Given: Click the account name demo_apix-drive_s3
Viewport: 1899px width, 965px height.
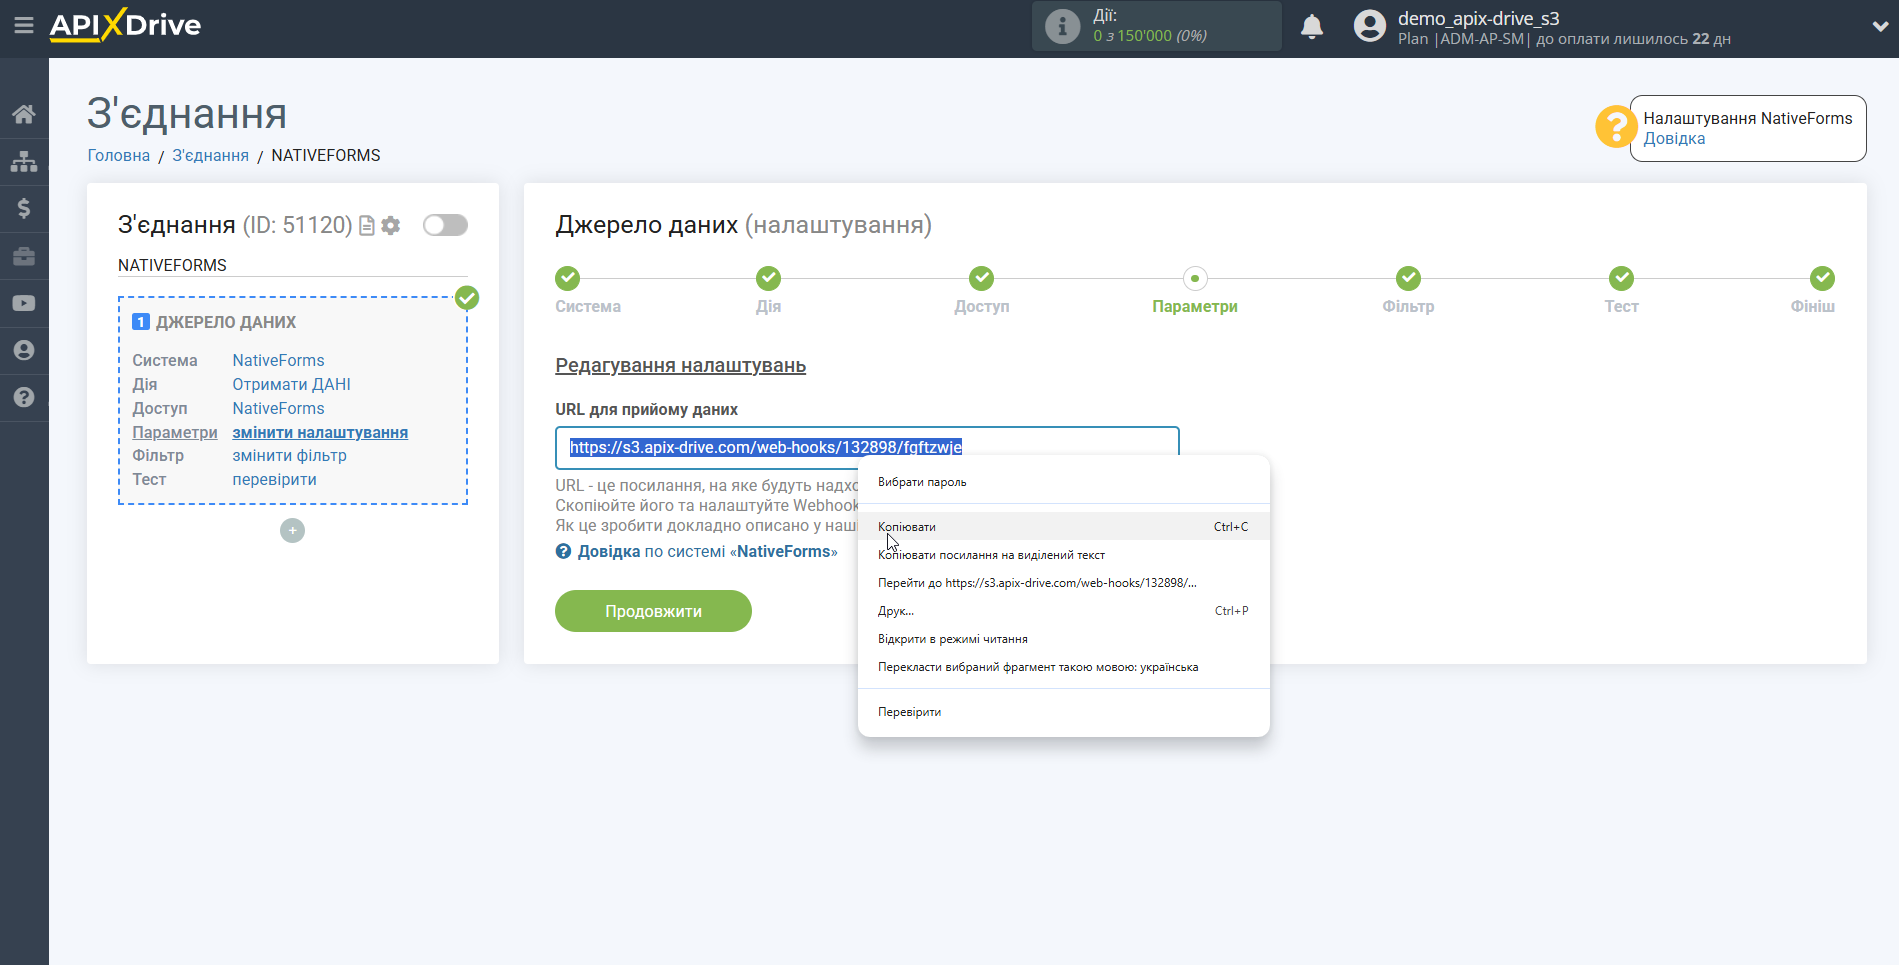Looking at the screenshot, I should (1478, 18).
